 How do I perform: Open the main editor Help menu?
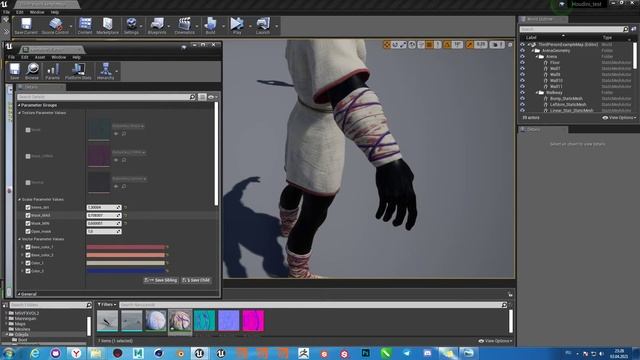click(55, 12)
